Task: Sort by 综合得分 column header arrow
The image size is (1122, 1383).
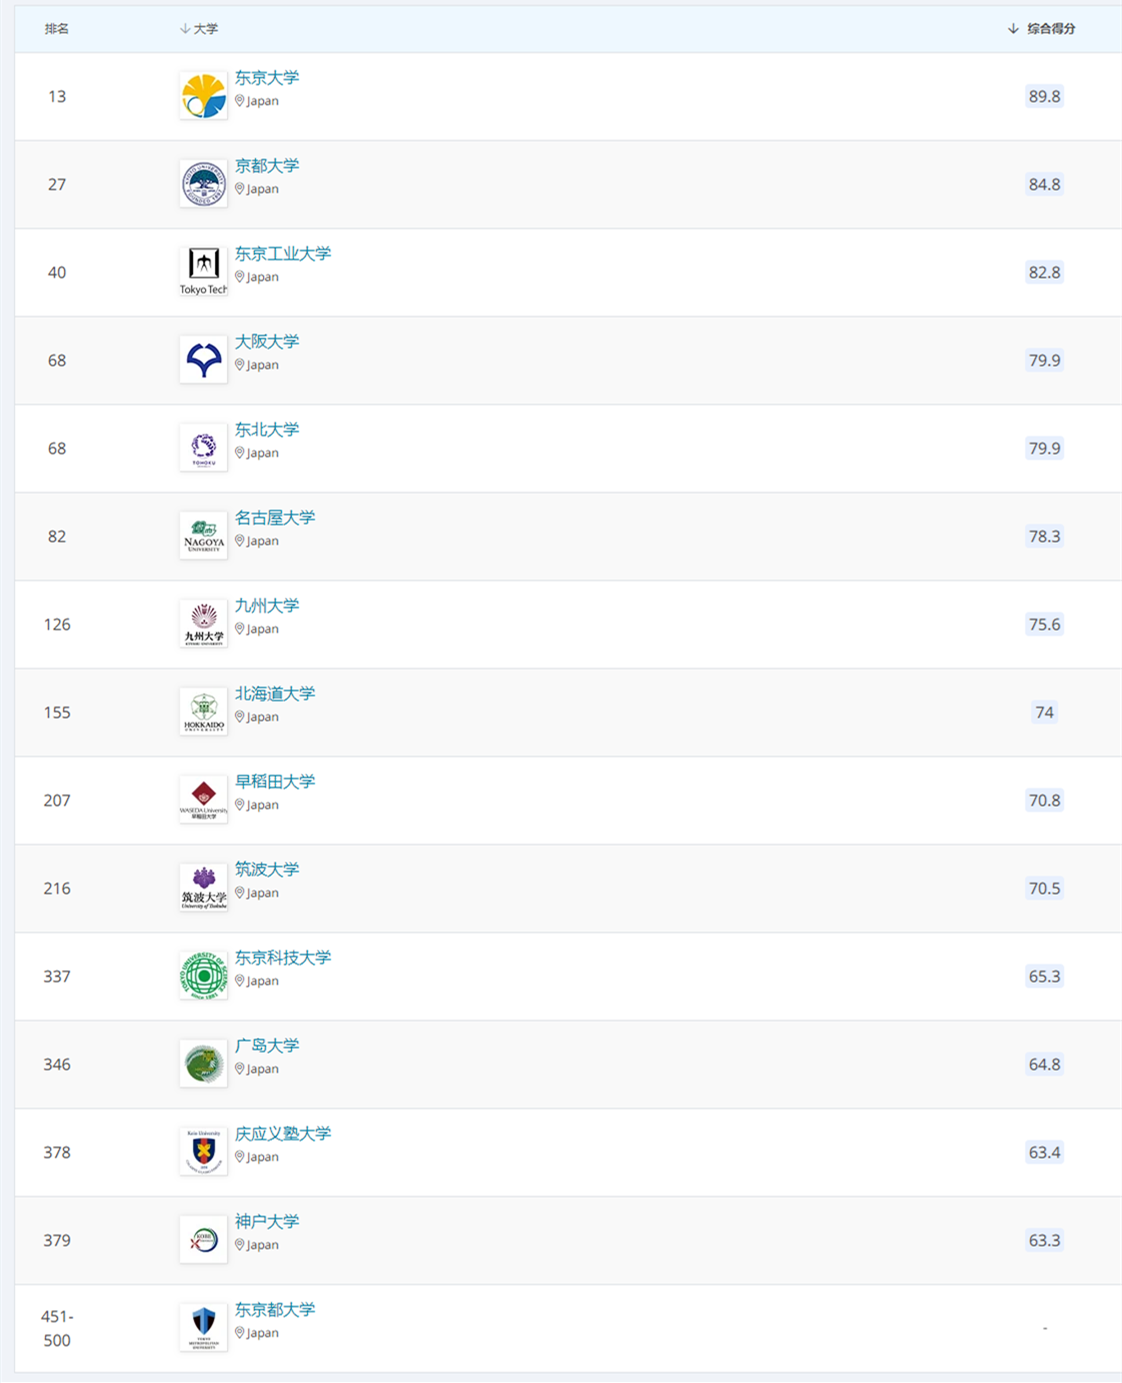Action: click(1013, 29)
